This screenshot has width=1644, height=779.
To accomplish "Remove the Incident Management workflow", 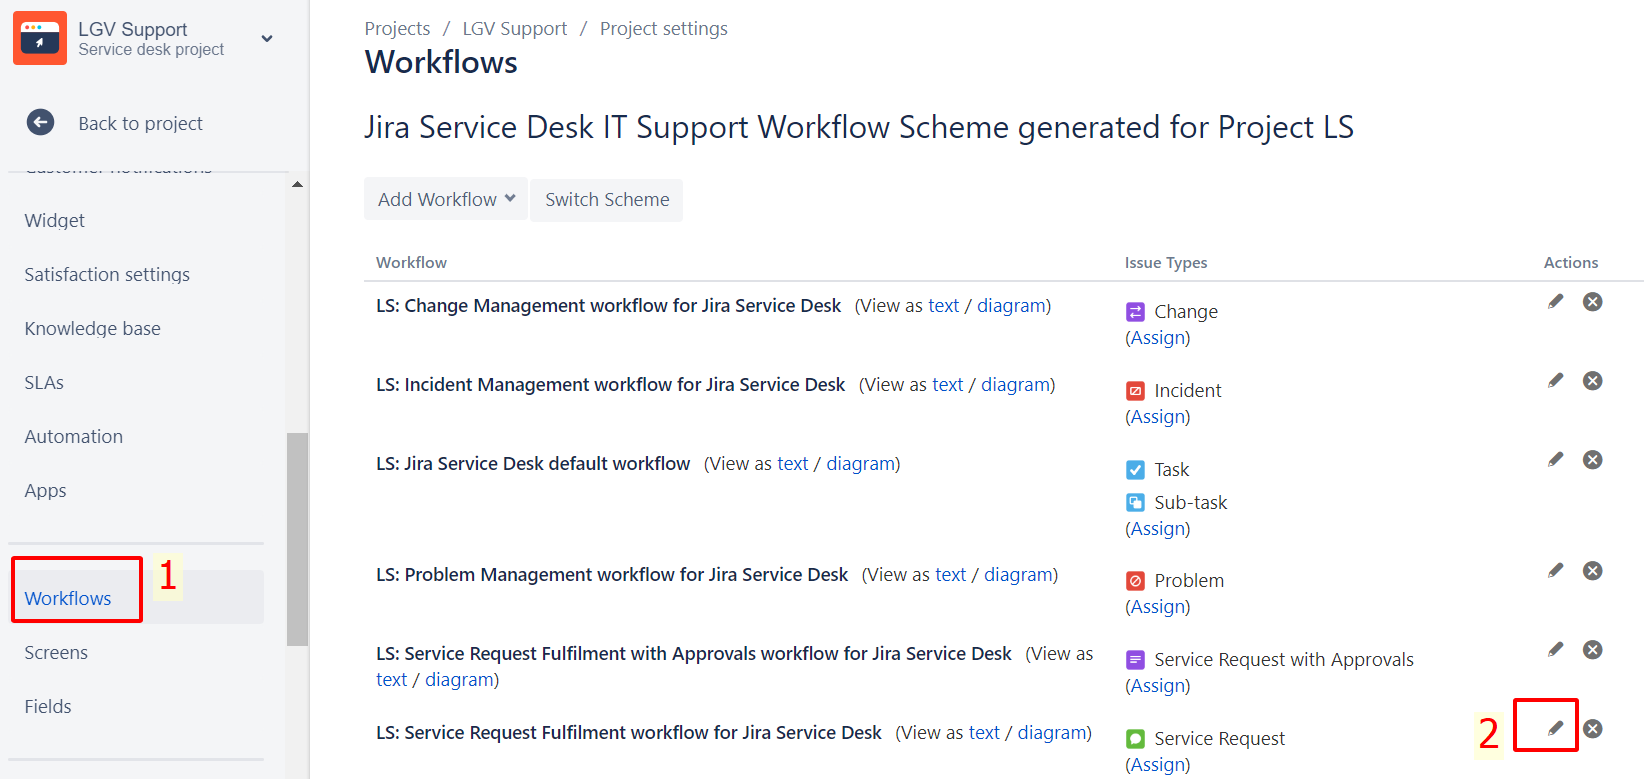I will (1592, 381).
